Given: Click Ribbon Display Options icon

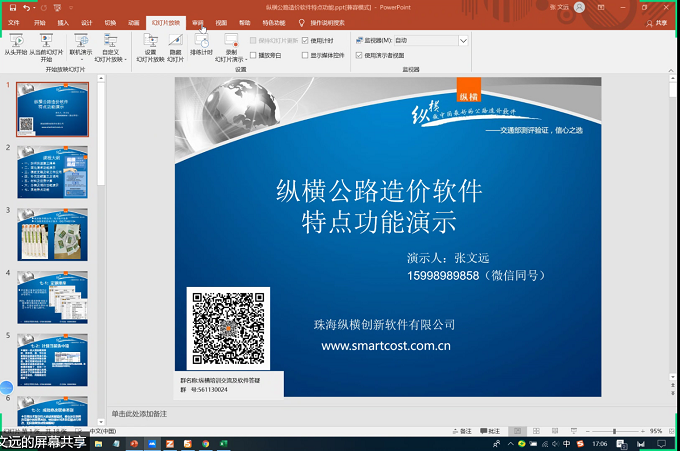Looking at the screenshot, I should [601, 7].
